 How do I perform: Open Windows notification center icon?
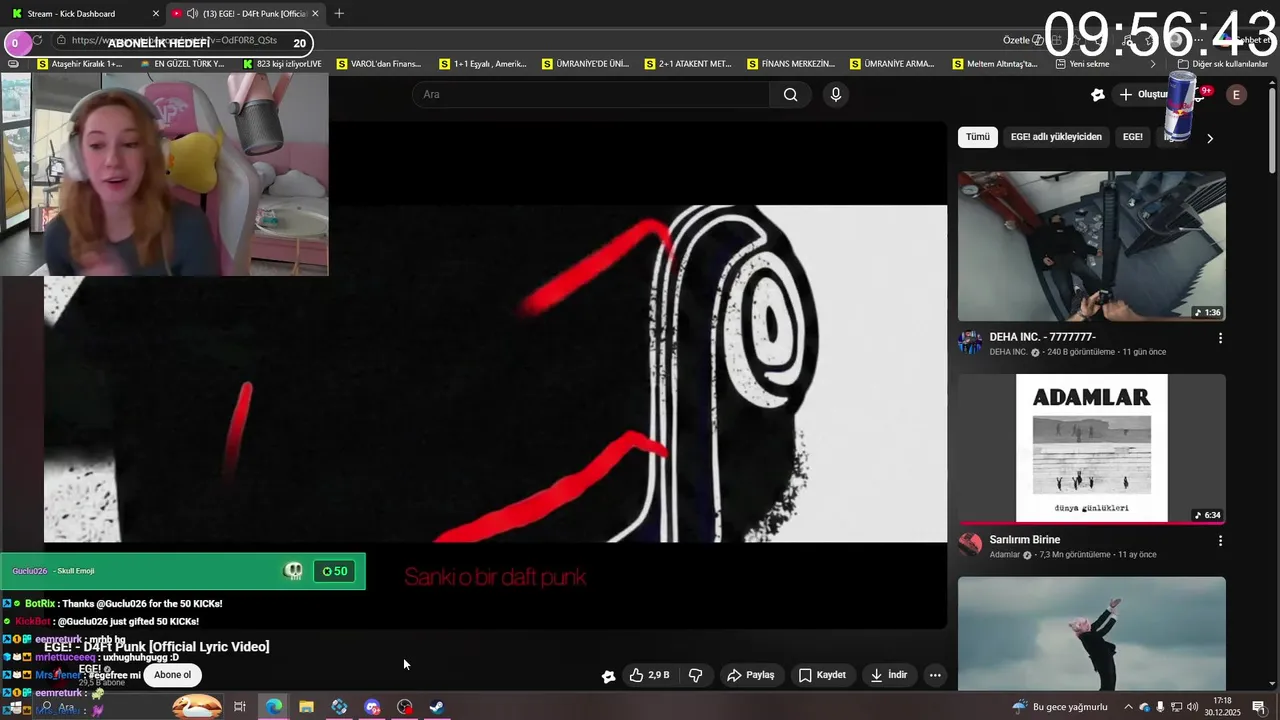[1259, 707]
